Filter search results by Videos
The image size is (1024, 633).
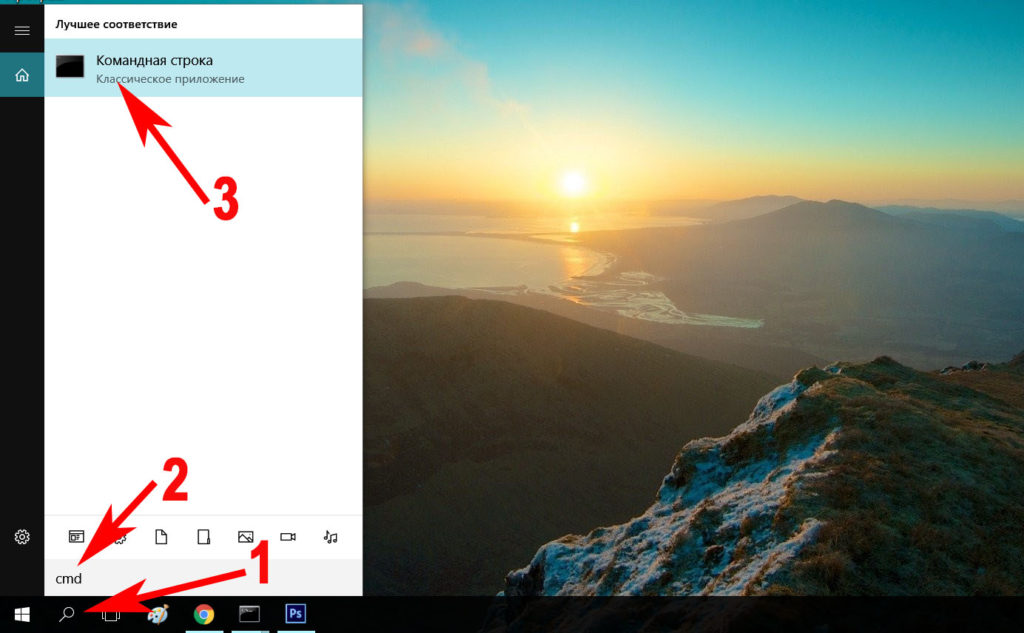coord(288,537)
